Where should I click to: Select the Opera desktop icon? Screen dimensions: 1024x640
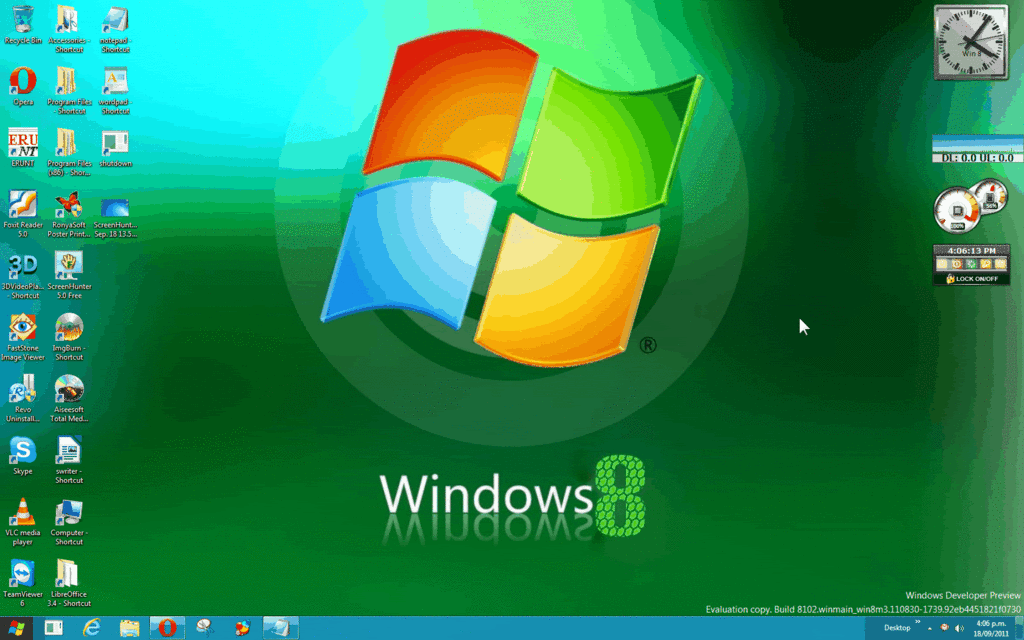click(23, 86)
